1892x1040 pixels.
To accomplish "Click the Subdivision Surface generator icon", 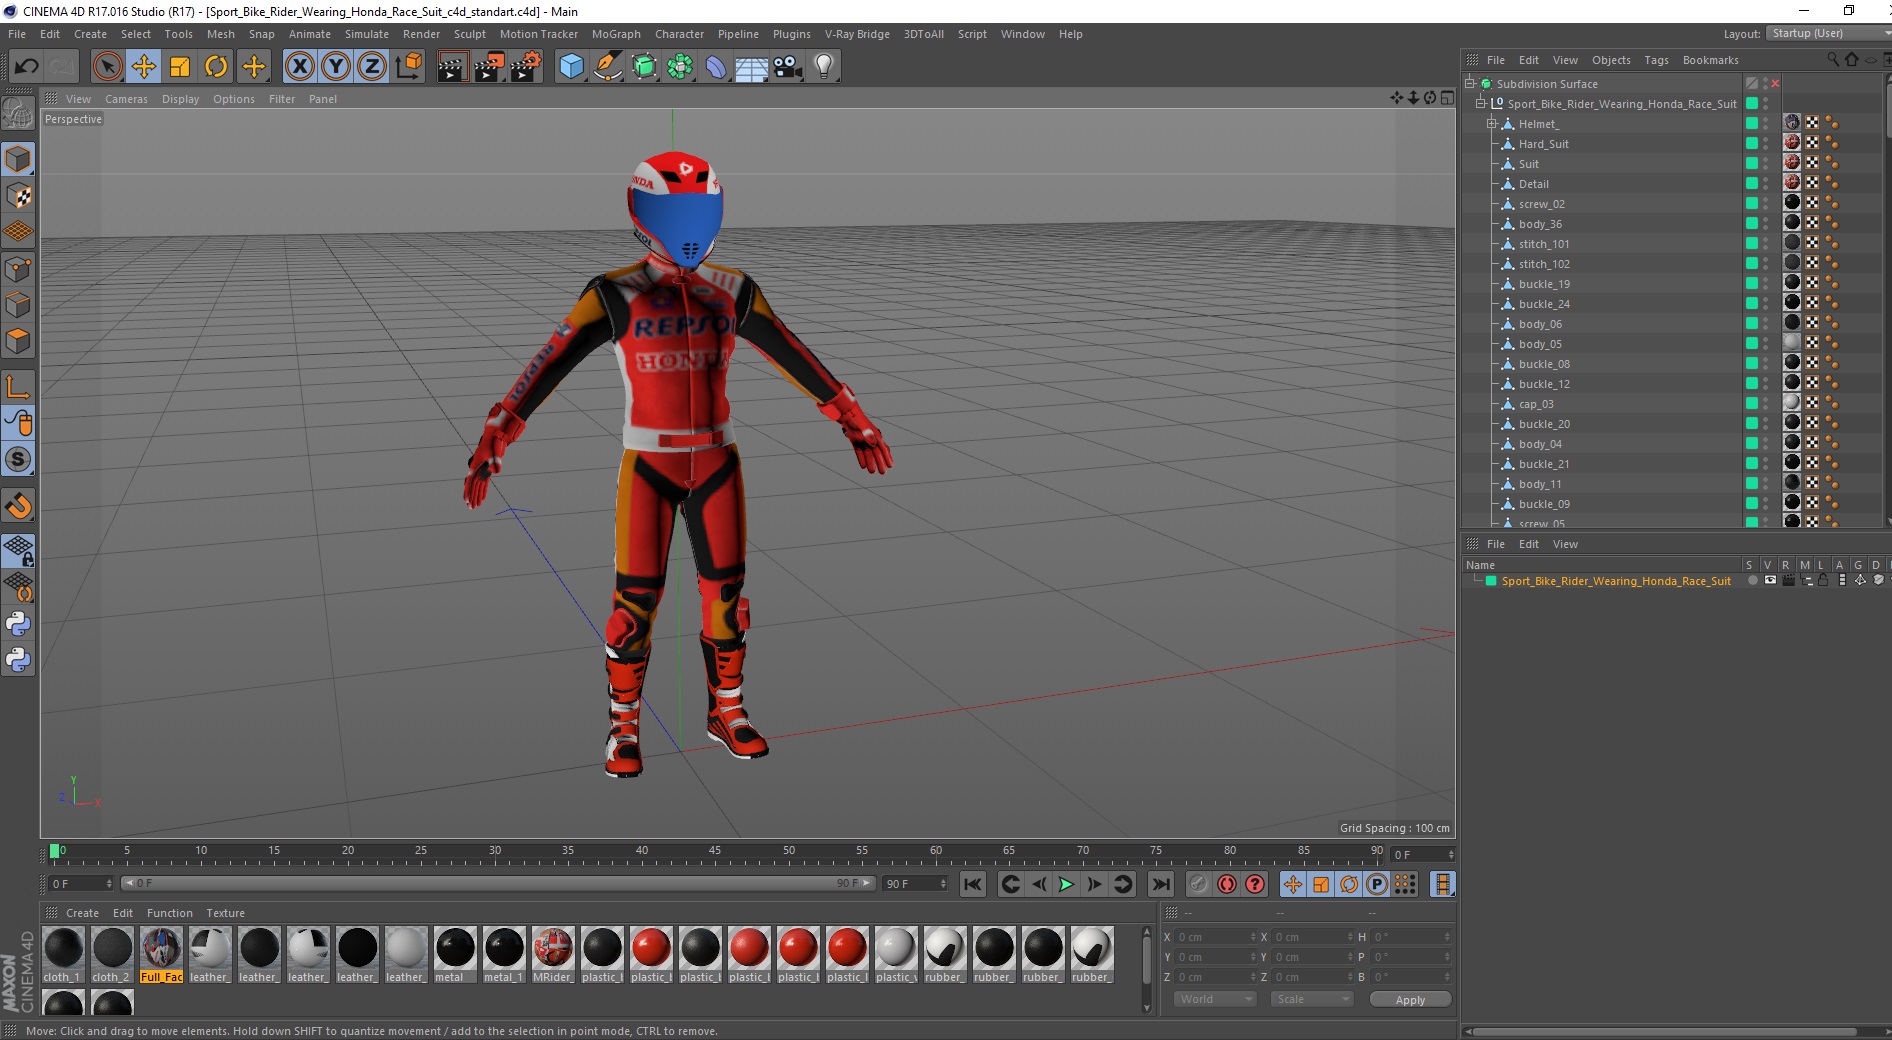I will 644,67.
